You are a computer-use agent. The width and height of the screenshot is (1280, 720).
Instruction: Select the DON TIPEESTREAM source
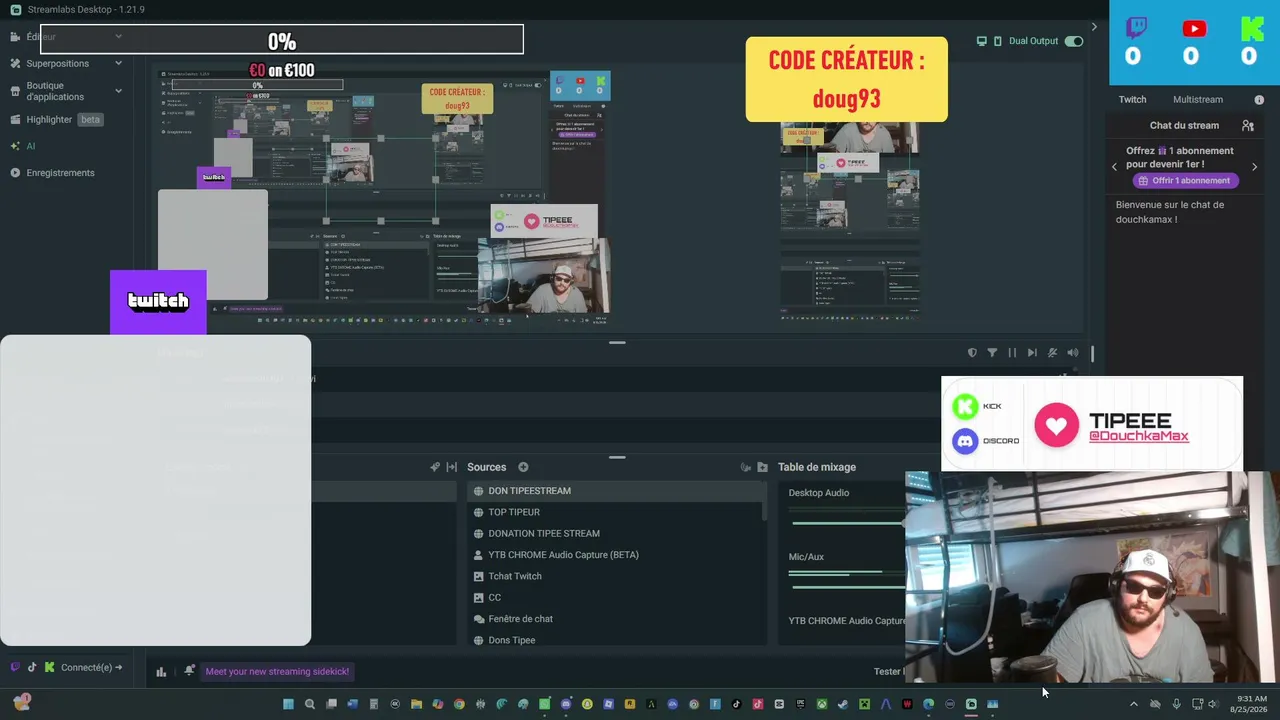tap(616, 491)
